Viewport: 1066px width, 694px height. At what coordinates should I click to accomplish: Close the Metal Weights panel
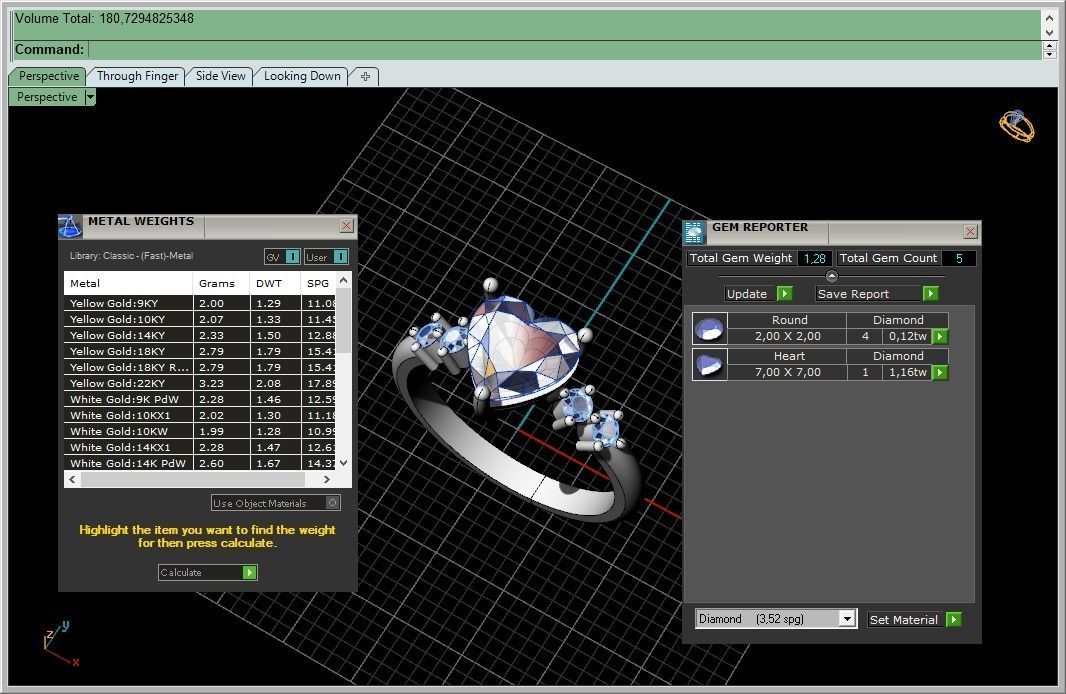point(347,226)
